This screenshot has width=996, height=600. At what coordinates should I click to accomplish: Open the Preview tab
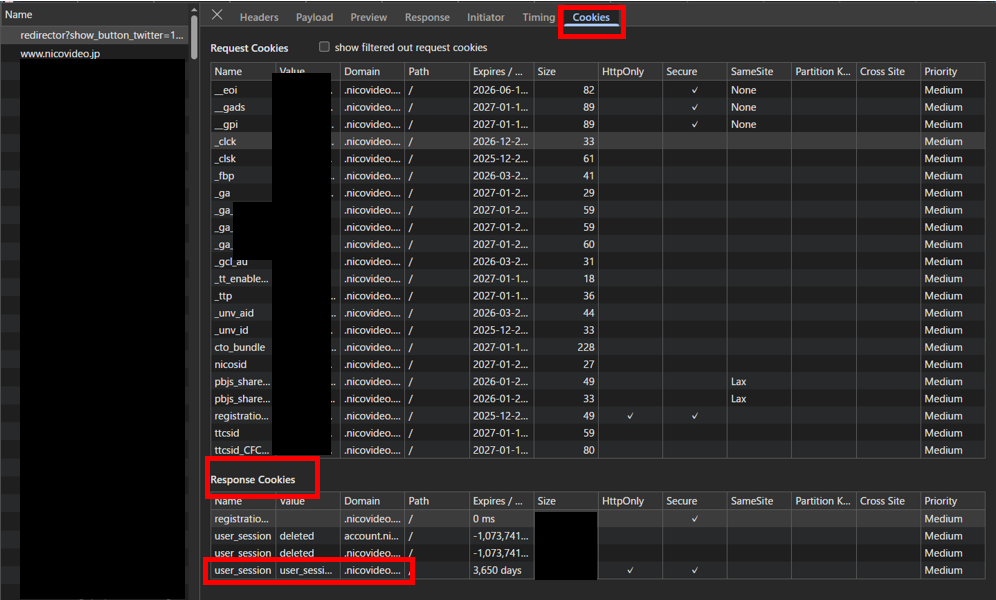(x=368, y=17)
